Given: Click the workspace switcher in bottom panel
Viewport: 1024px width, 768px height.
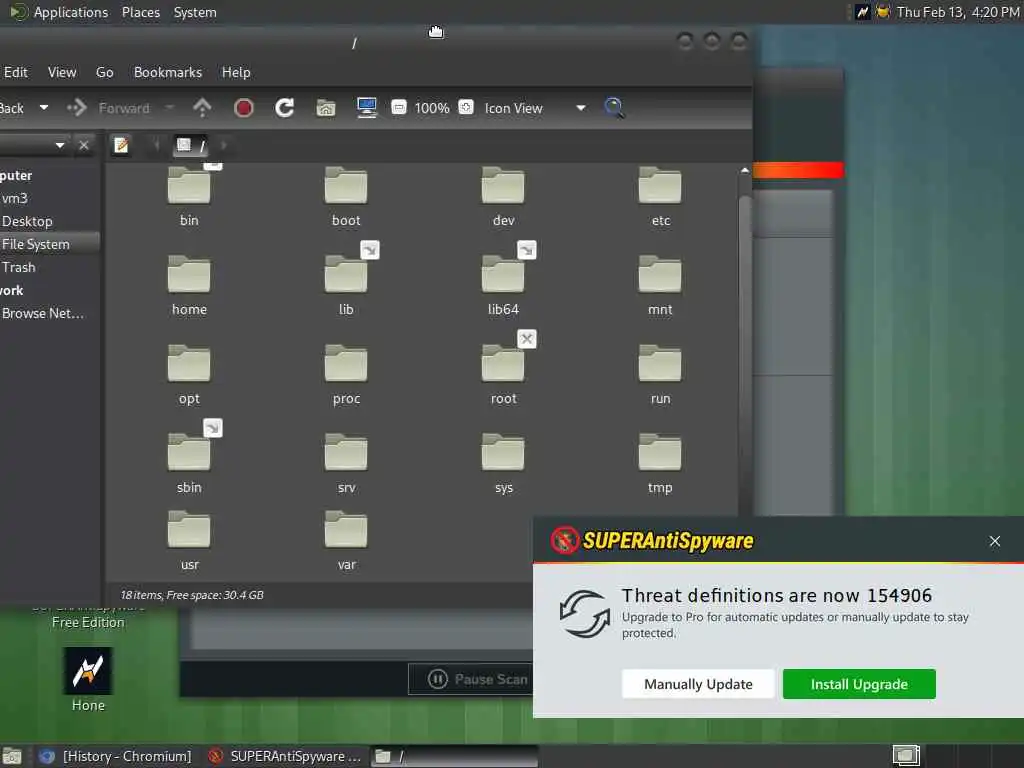Looking at the screenshot, I should tap(906, 756).
